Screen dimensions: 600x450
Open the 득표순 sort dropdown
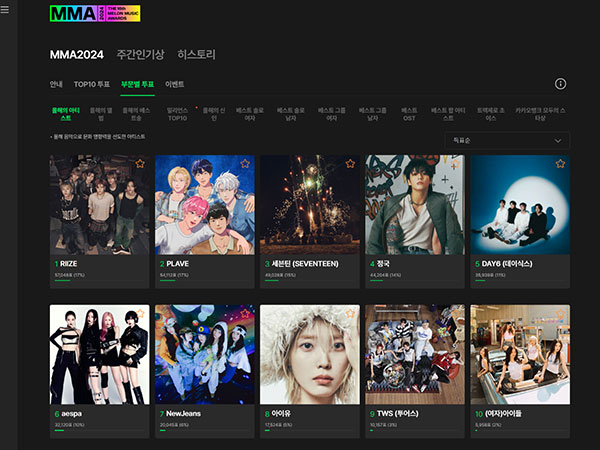point(507,140)
